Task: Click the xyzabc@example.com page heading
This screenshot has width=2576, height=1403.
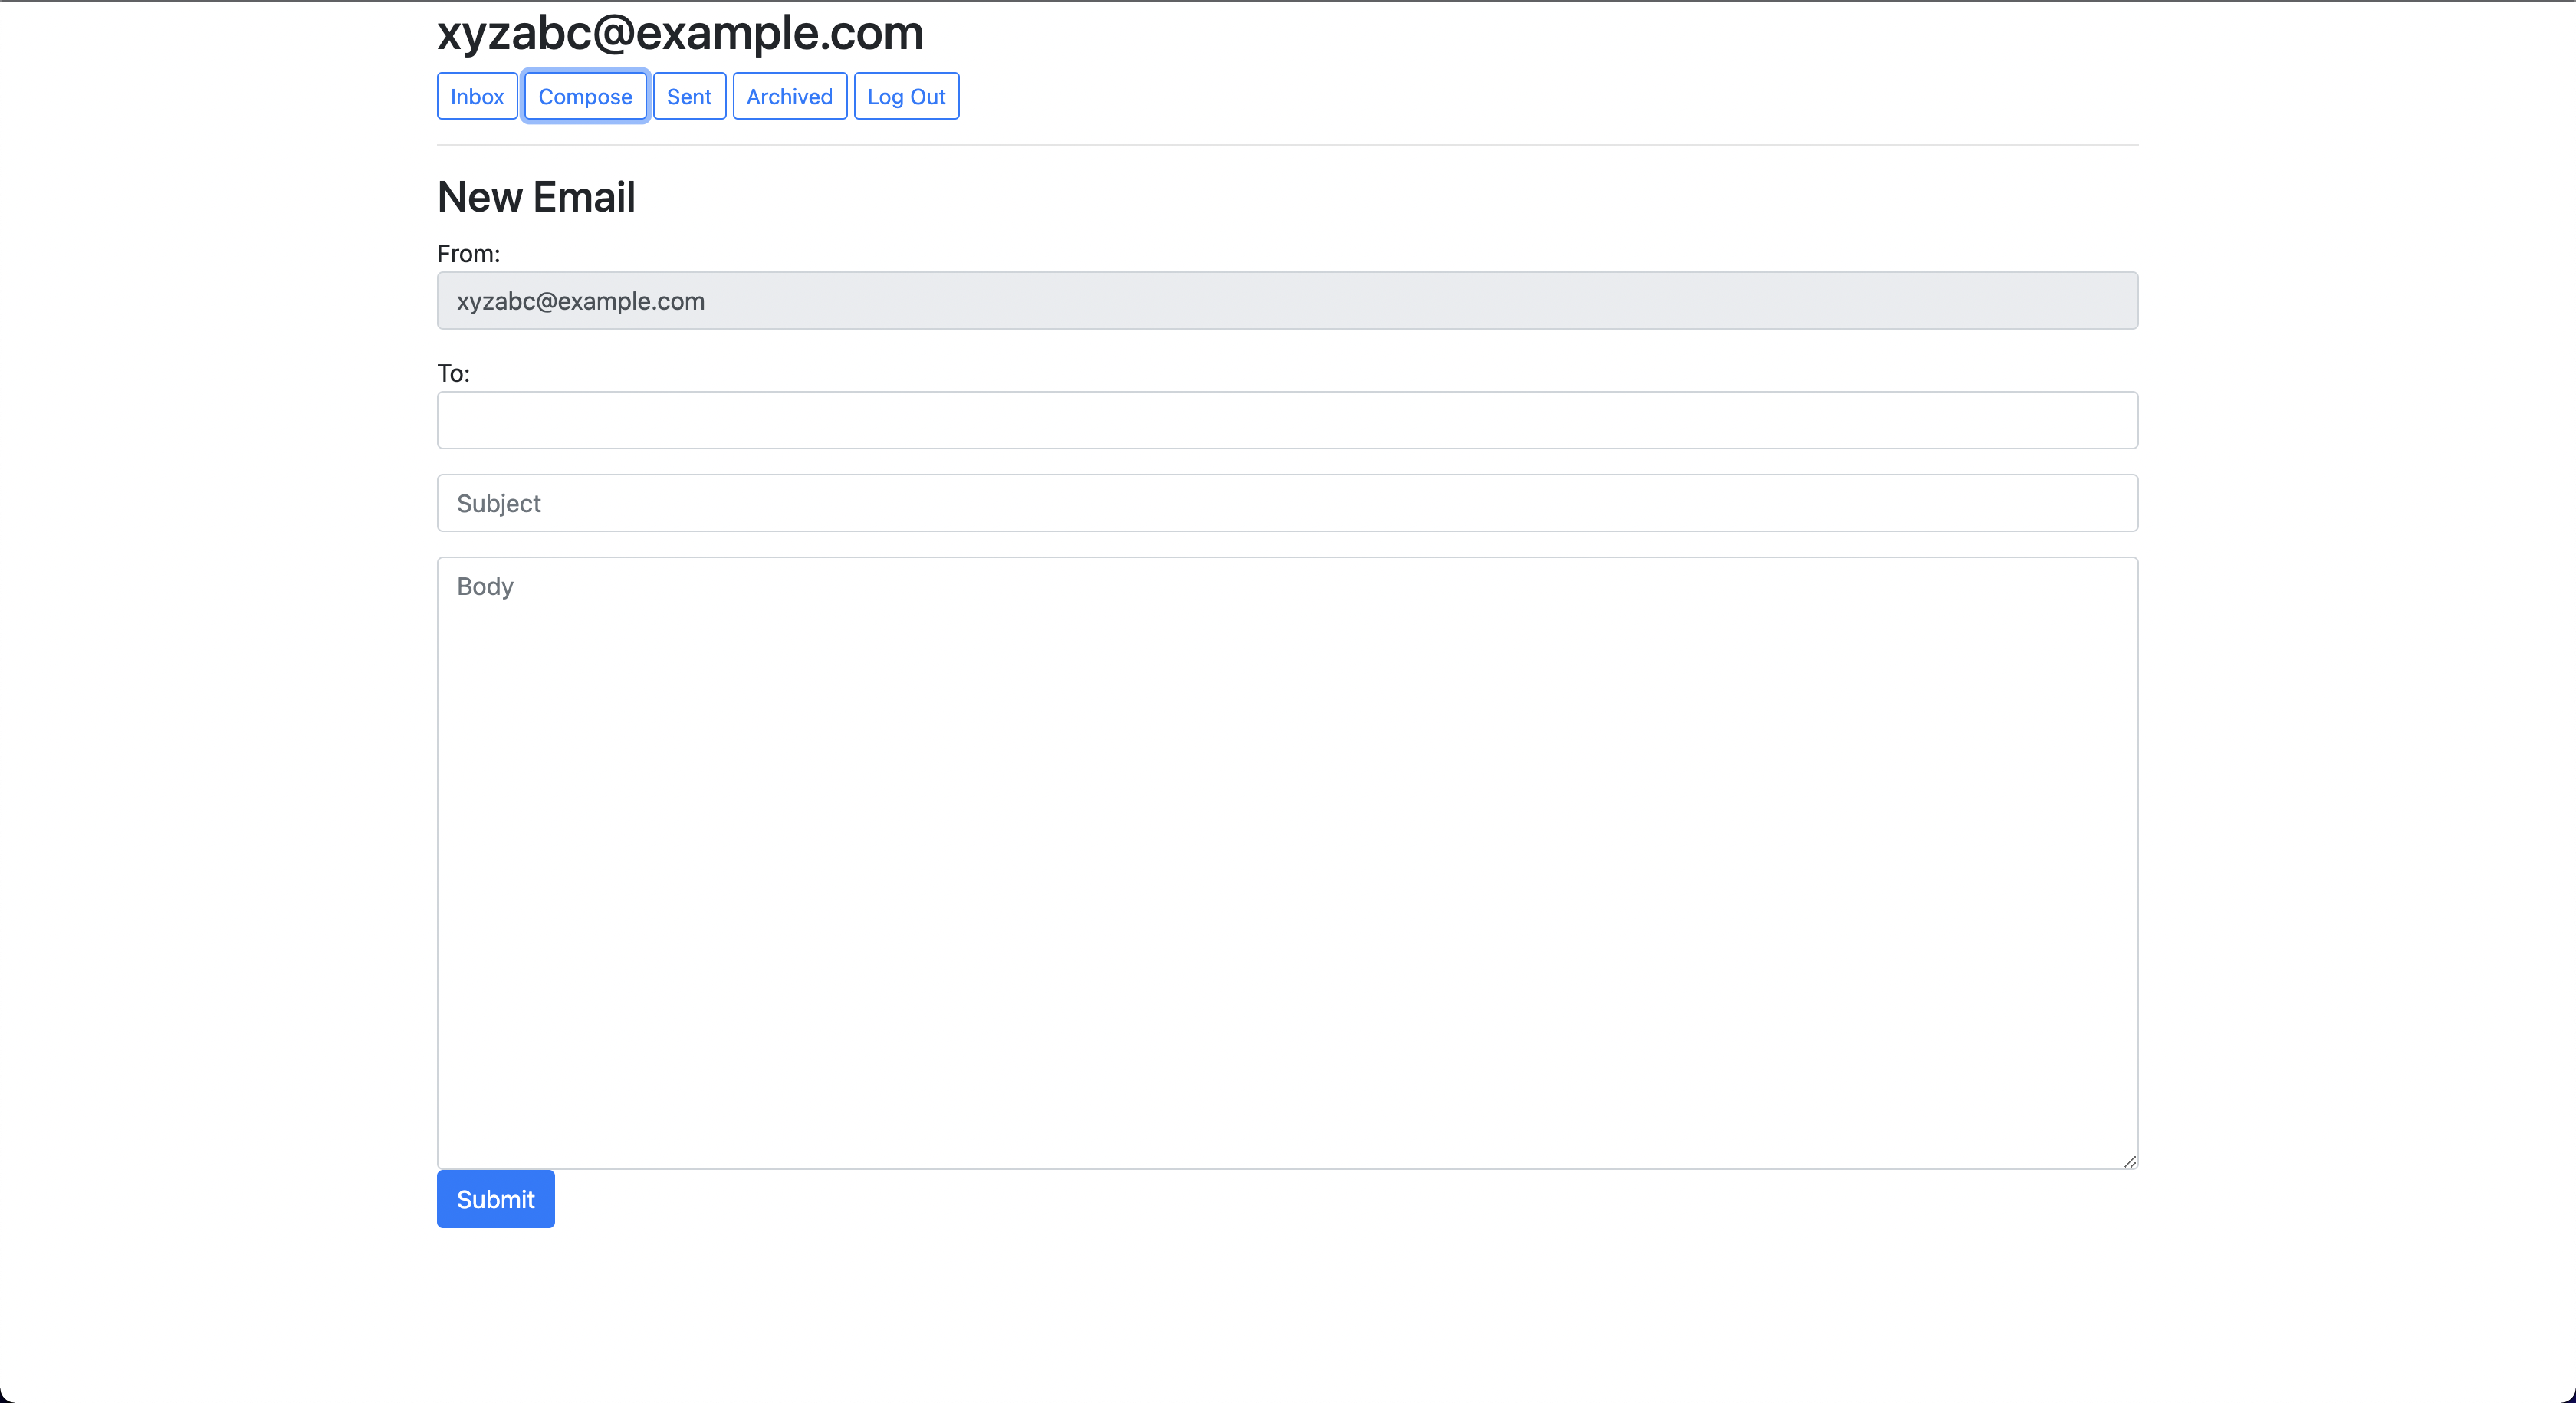Action: click(x=680, y=33)
